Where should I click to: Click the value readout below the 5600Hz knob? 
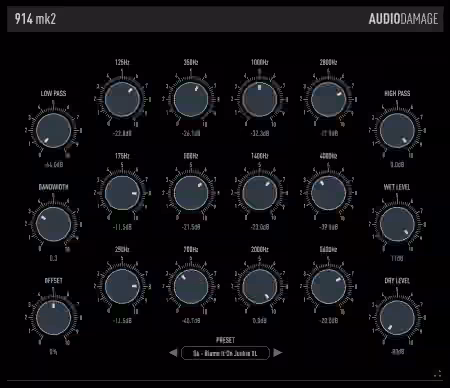(329, 321)
